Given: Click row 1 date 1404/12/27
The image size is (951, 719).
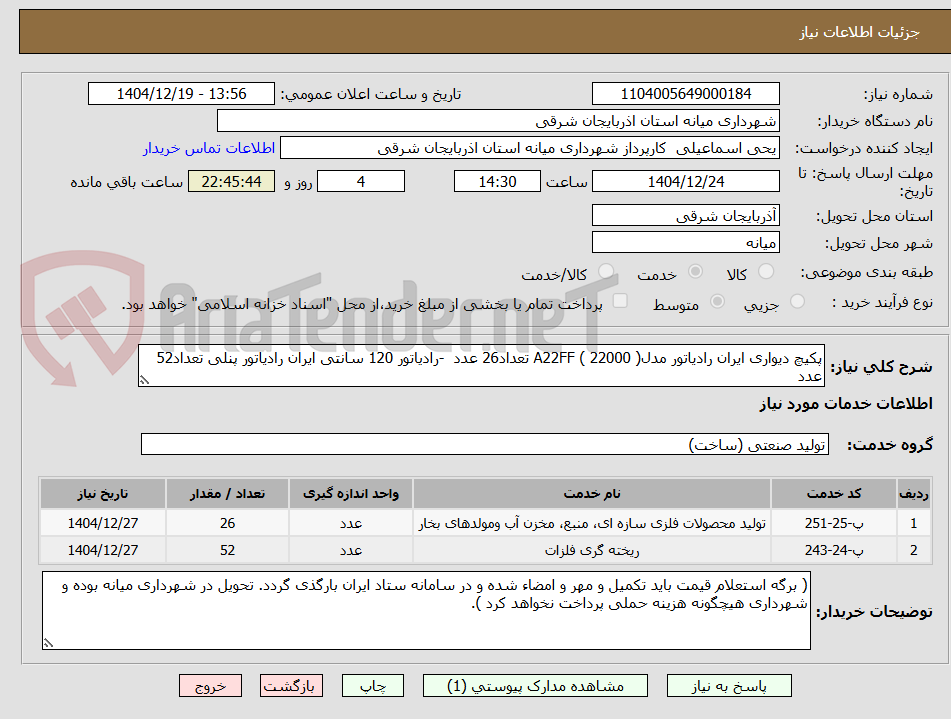Looking at the screenshot, I should point(102,522).
